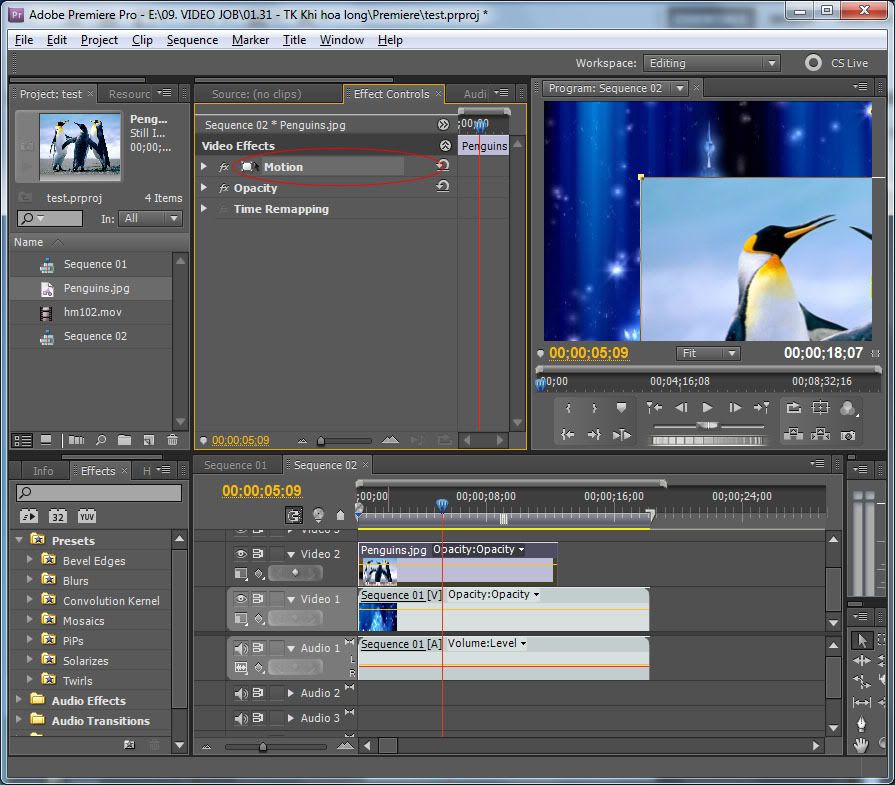Expand Time Remapping properties
The height and width of the screenshot is (785, 895).
coord(204,208)
